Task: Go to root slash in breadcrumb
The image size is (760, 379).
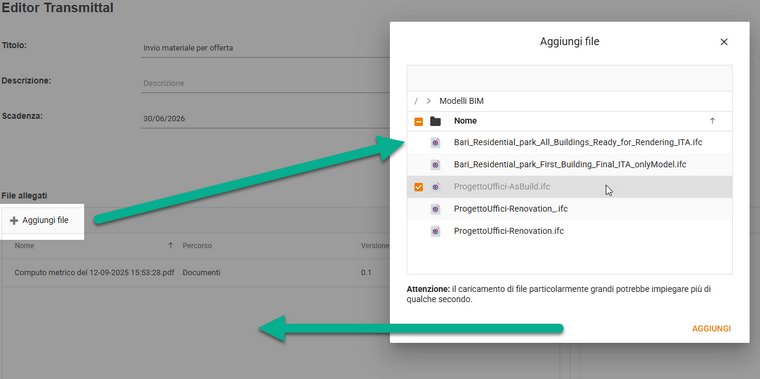Action: 416,101
